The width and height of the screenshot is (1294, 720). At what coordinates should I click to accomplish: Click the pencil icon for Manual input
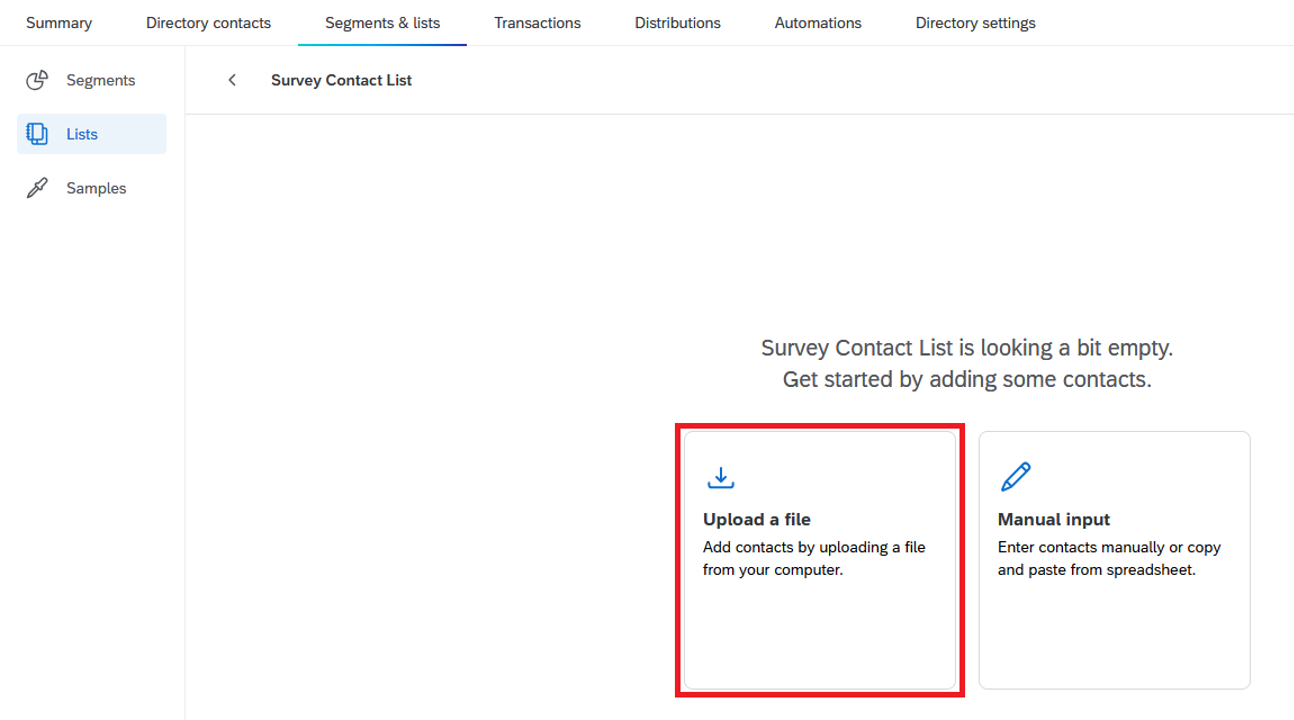click(1015, 478)
